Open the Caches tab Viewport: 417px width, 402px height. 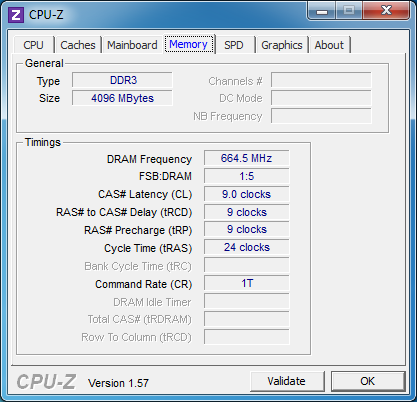tap(78, 45)
